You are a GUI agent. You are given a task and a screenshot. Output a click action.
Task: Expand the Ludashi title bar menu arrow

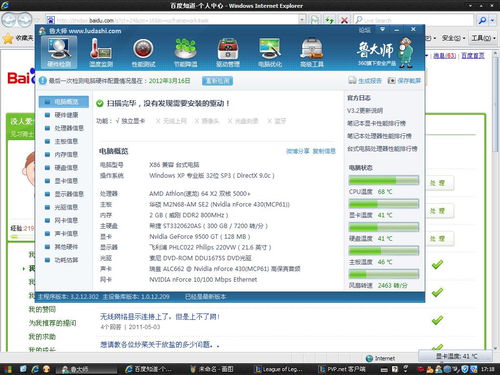pyautogui.click(x=382, y=30)
